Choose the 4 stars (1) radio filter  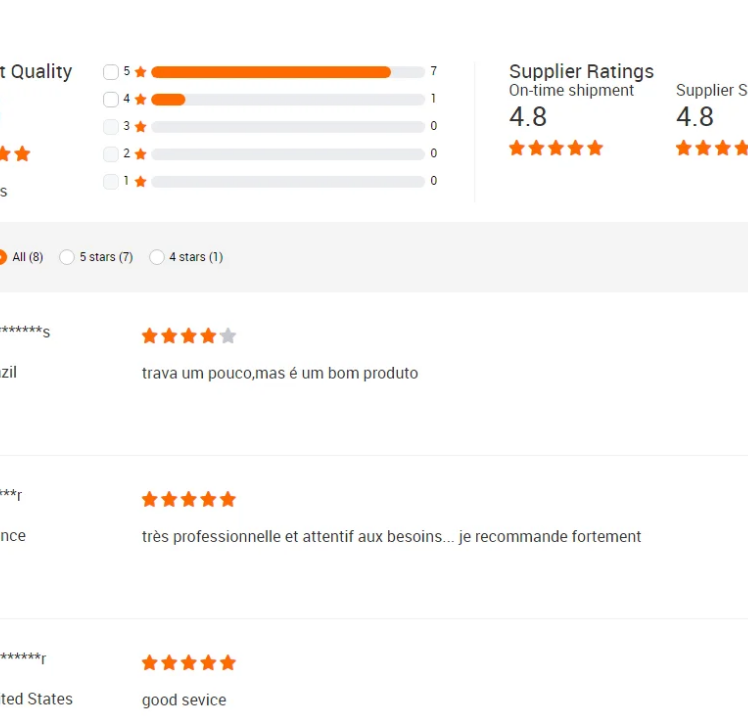(x=156, y=257)
